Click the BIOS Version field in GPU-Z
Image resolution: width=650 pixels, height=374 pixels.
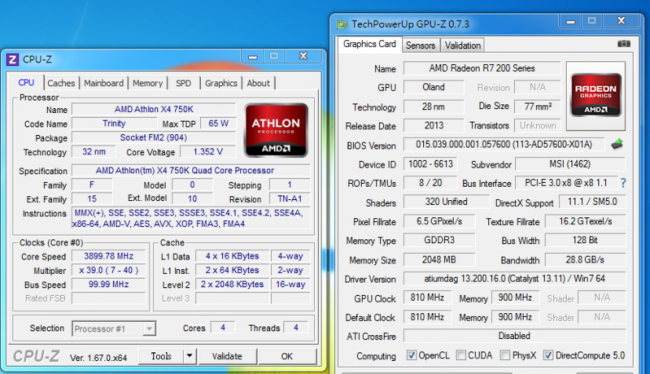pyautogui.click(x=504, y=144)
